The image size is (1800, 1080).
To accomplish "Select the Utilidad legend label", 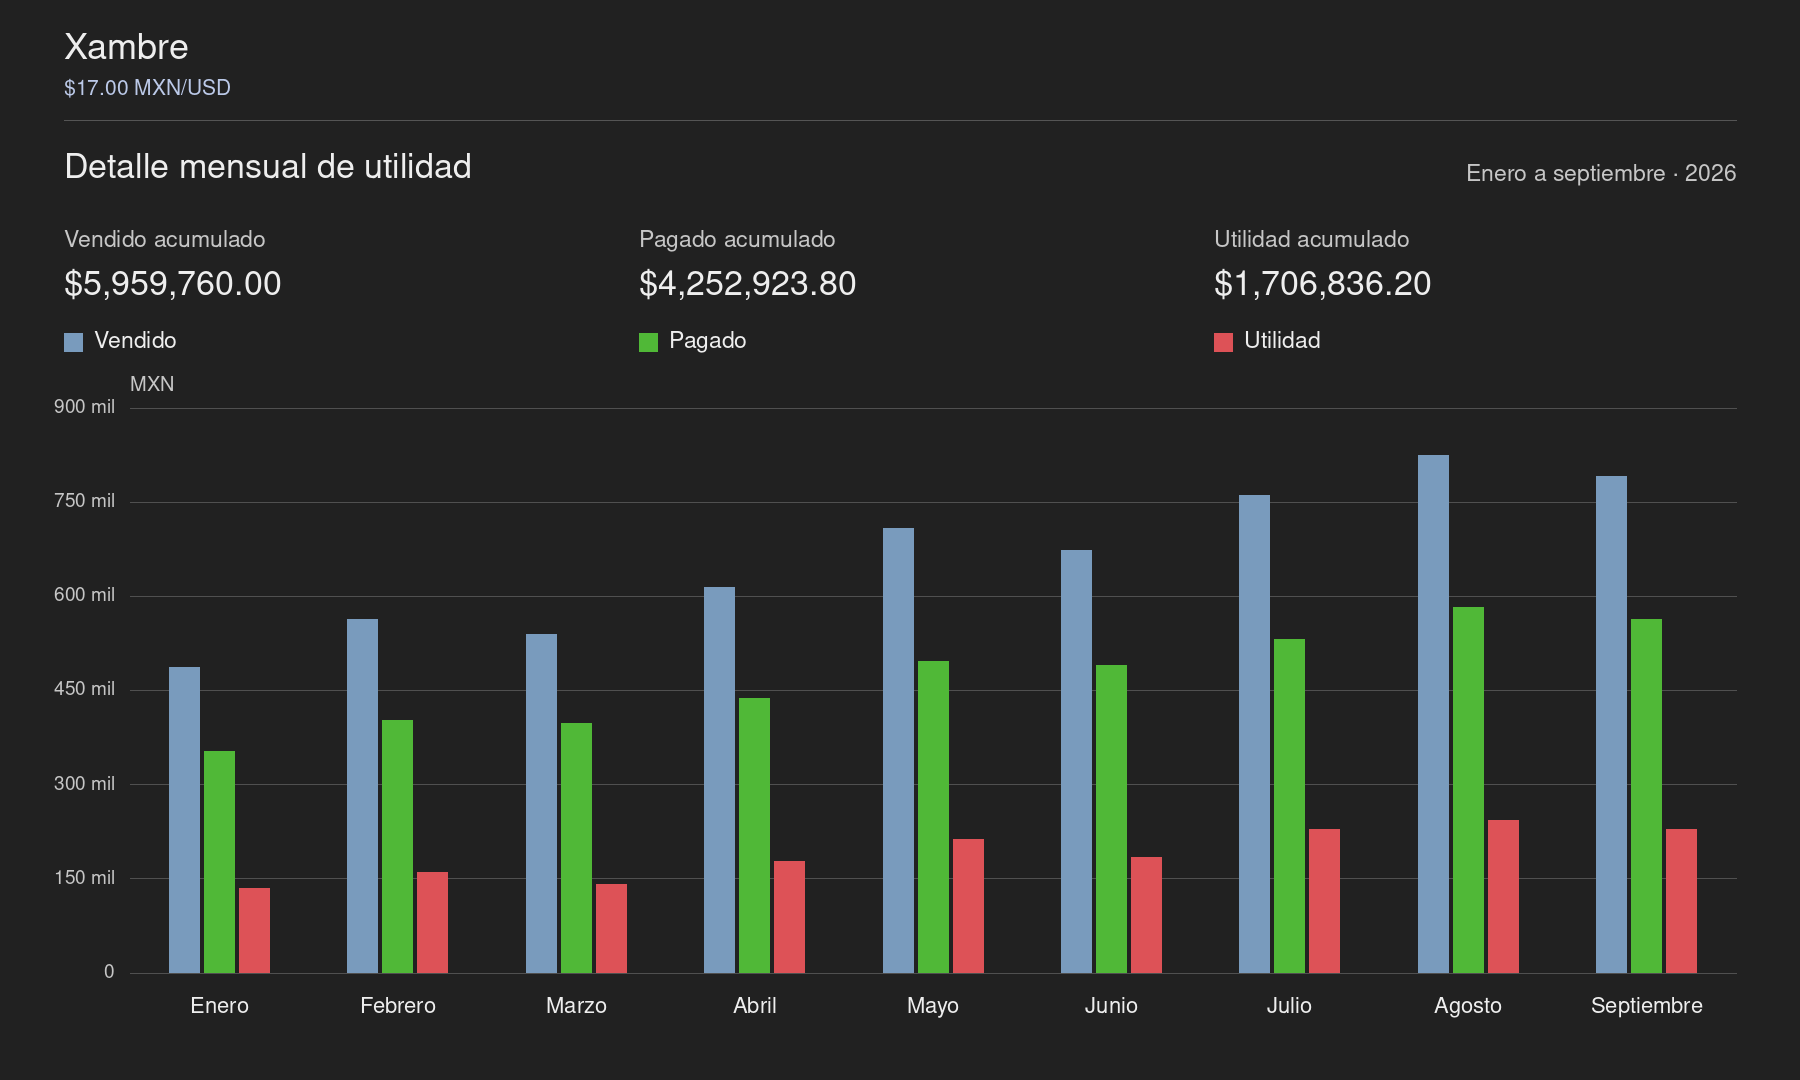I will coord(1282,340).
